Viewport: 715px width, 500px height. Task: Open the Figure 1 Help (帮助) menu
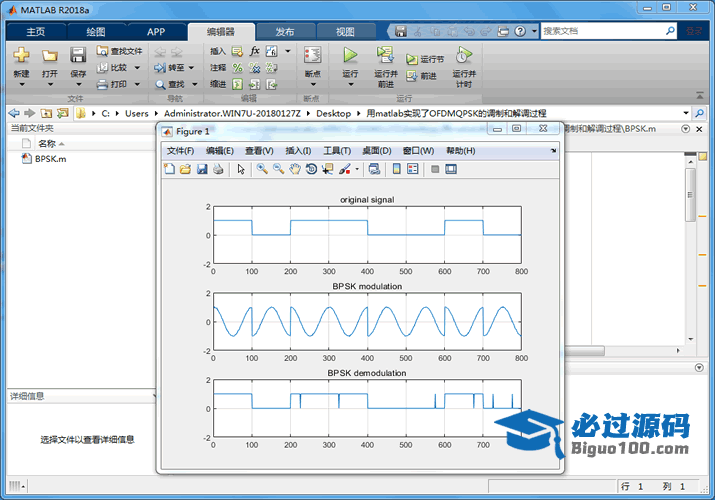click(461, 151)
